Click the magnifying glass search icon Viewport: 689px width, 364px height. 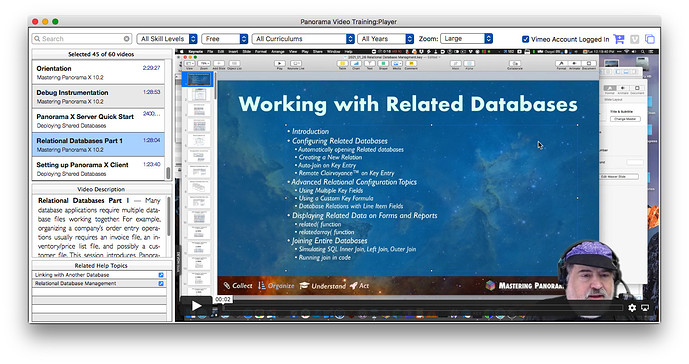pyautogui.click(x=37, y=39)
